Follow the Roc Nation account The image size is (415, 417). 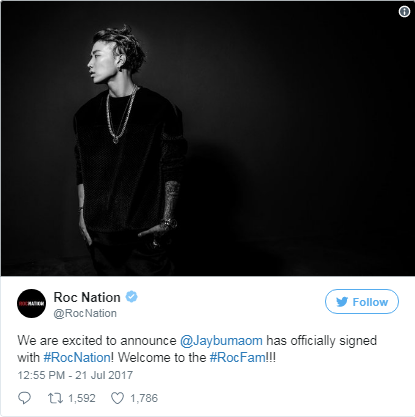click(362, 302)
